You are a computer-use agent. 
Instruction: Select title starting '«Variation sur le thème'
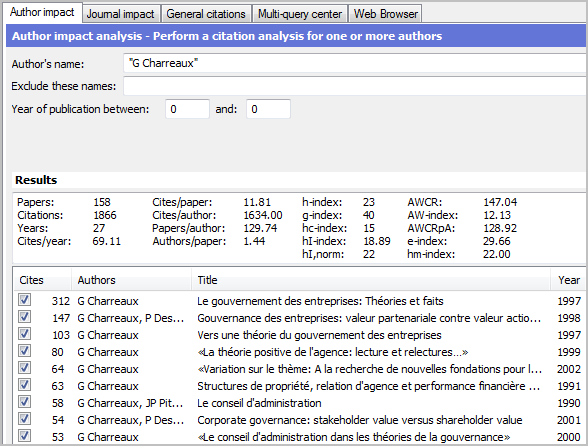[x=370, y=369]
